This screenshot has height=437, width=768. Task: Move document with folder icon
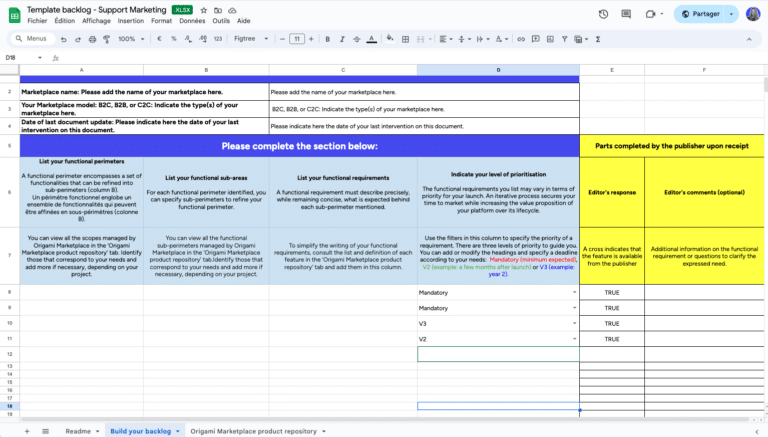(218, 10)
